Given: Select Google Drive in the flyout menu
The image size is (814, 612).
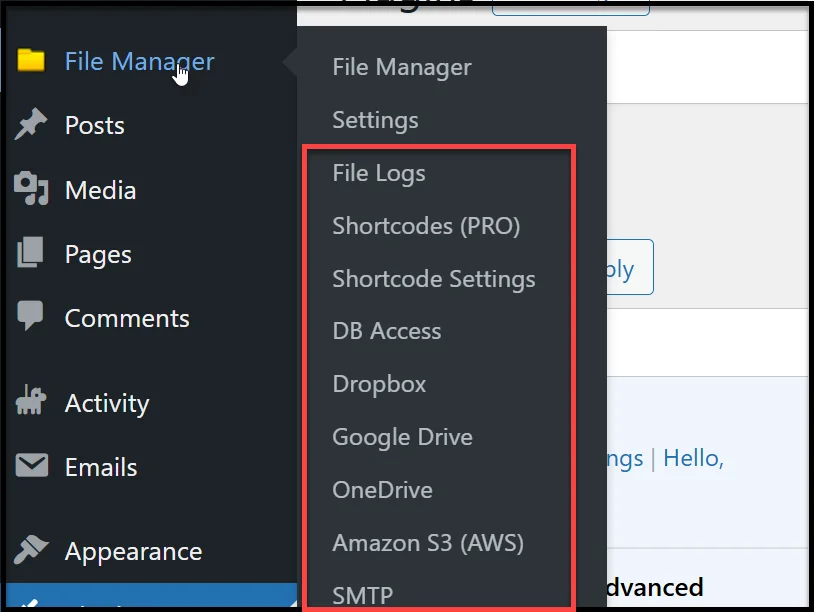Looking at the screenshot, I should [402, 437].
